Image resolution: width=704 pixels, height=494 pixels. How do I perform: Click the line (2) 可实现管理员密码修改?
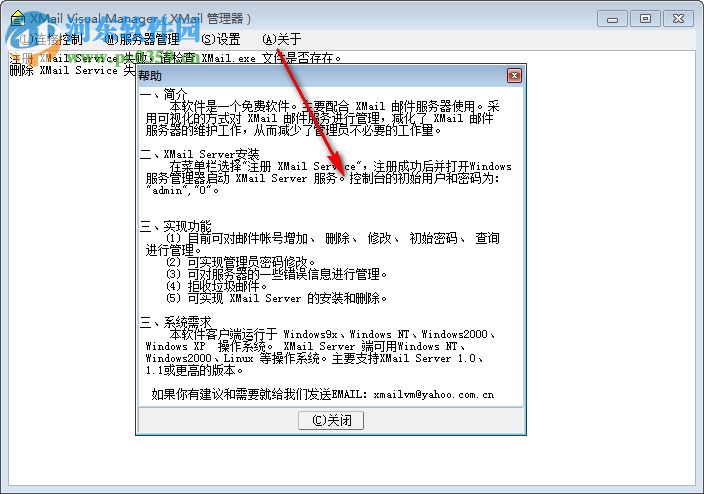coord(241,262)
